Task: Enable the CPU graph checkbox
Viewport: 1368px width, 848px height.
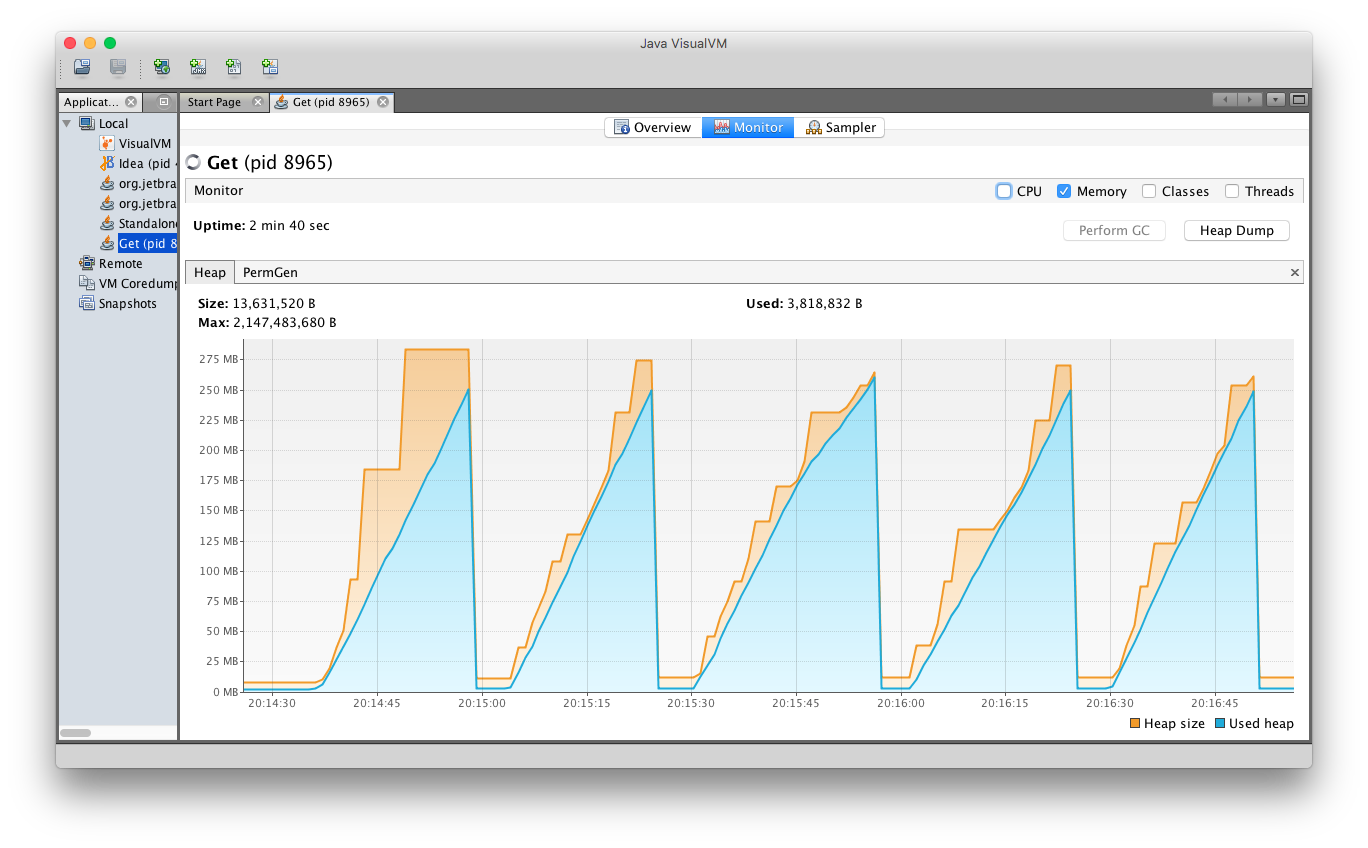Action: pos(1004,191)
